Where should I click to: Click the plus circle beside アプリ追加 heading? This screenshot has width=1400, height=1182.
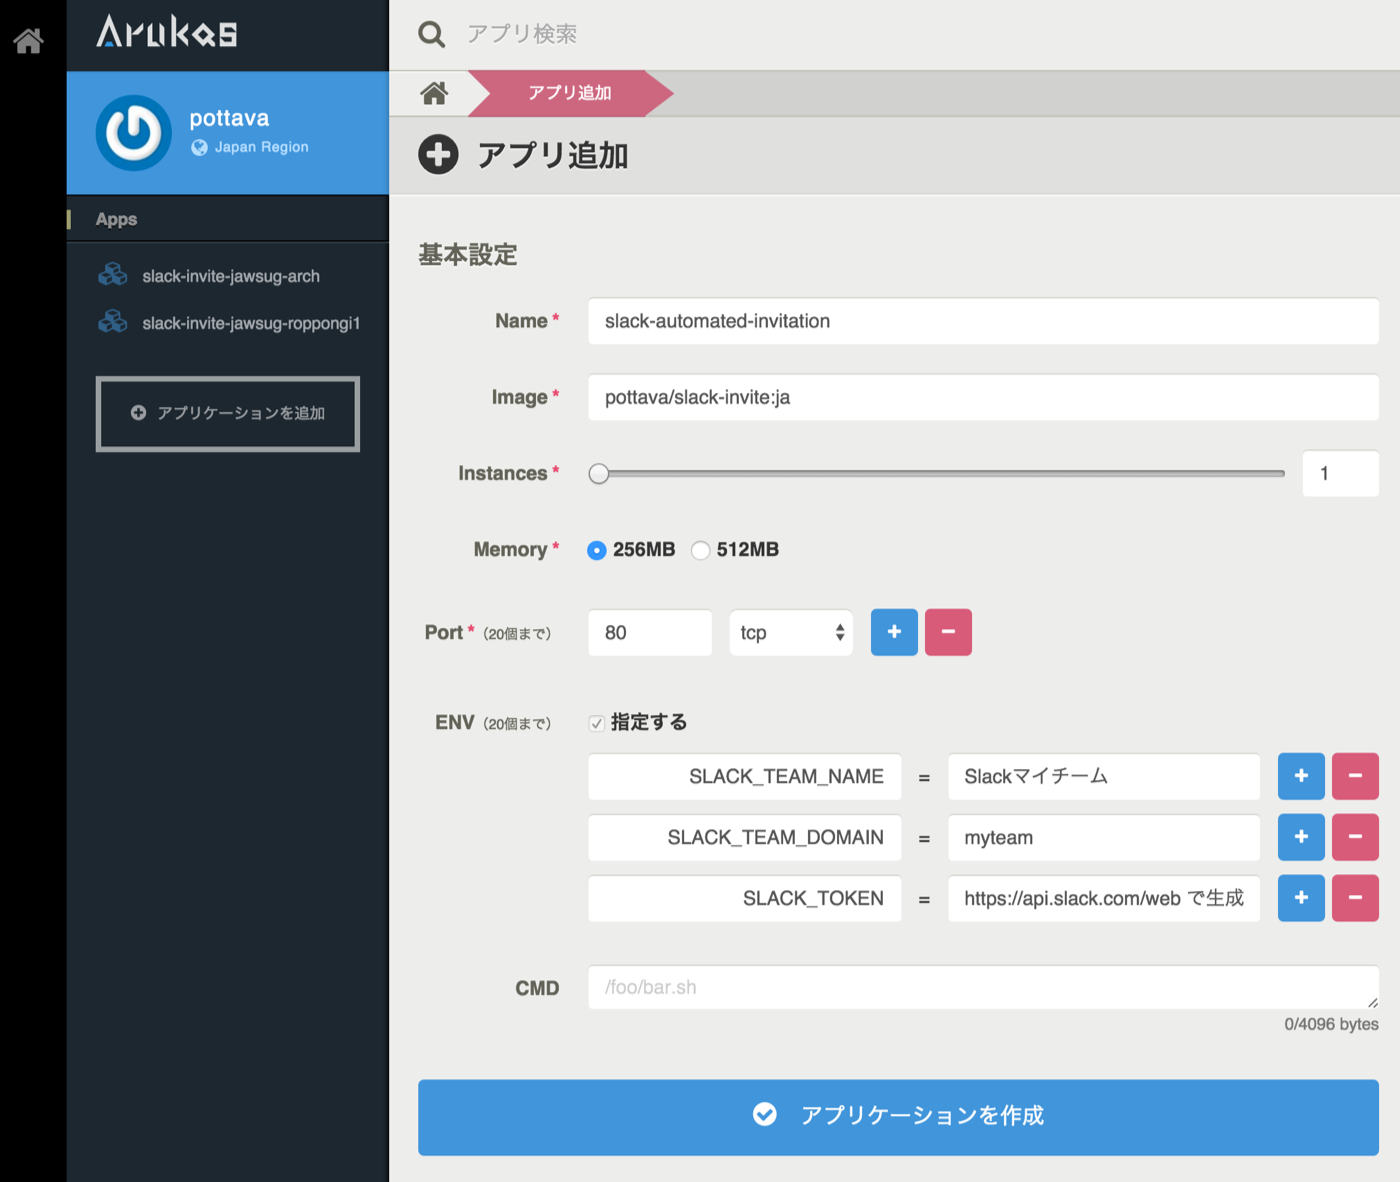pos(438,155)
